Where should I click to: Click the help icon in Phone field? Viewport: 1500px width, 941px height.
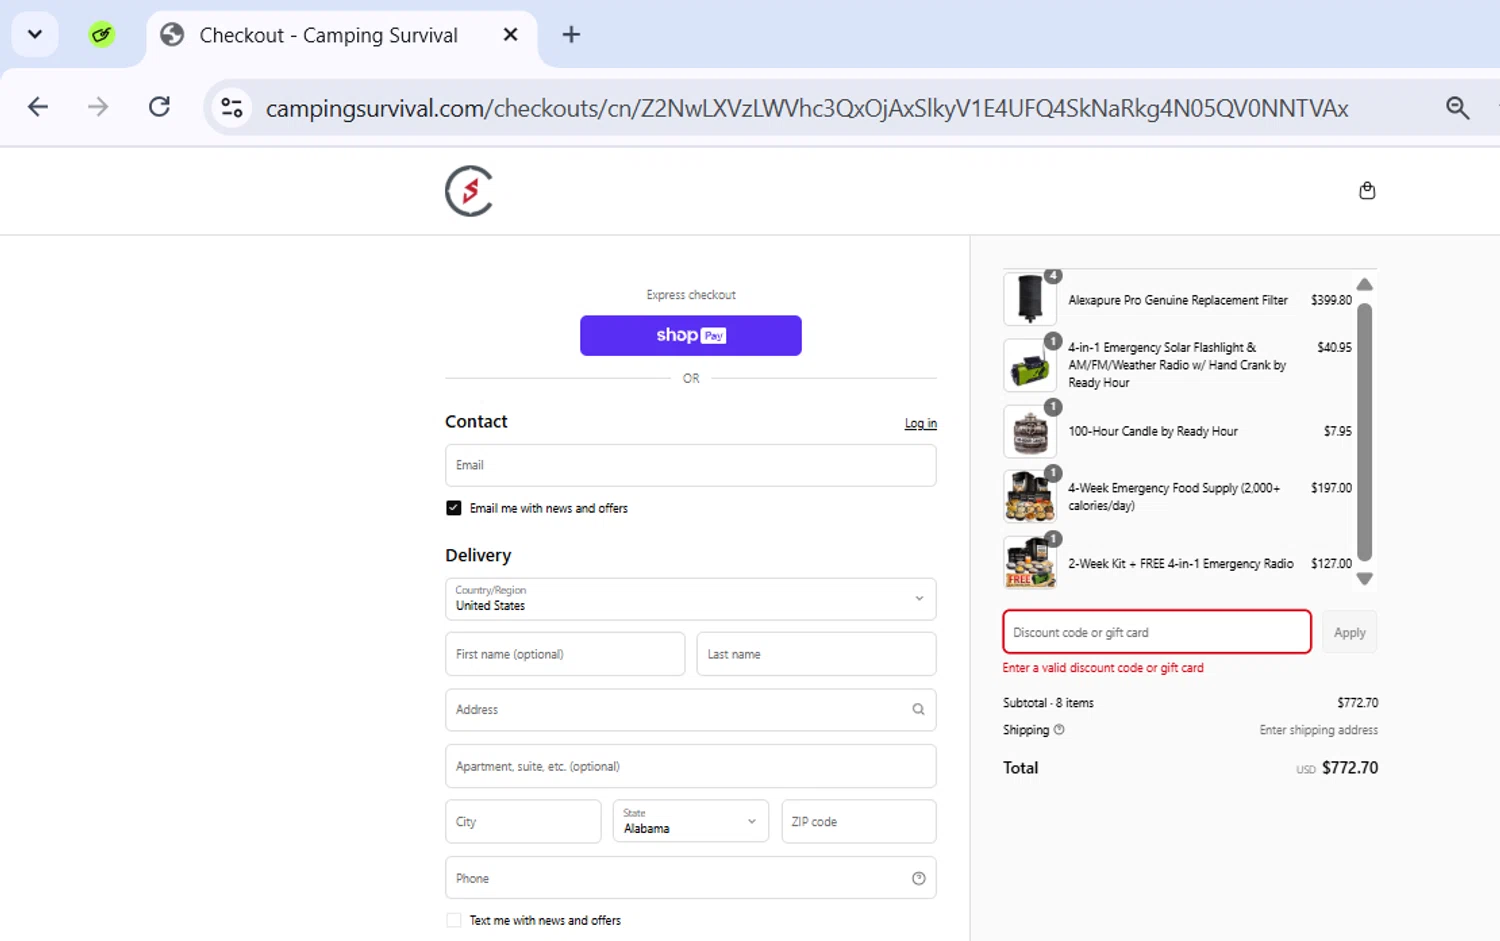(918, 878)
